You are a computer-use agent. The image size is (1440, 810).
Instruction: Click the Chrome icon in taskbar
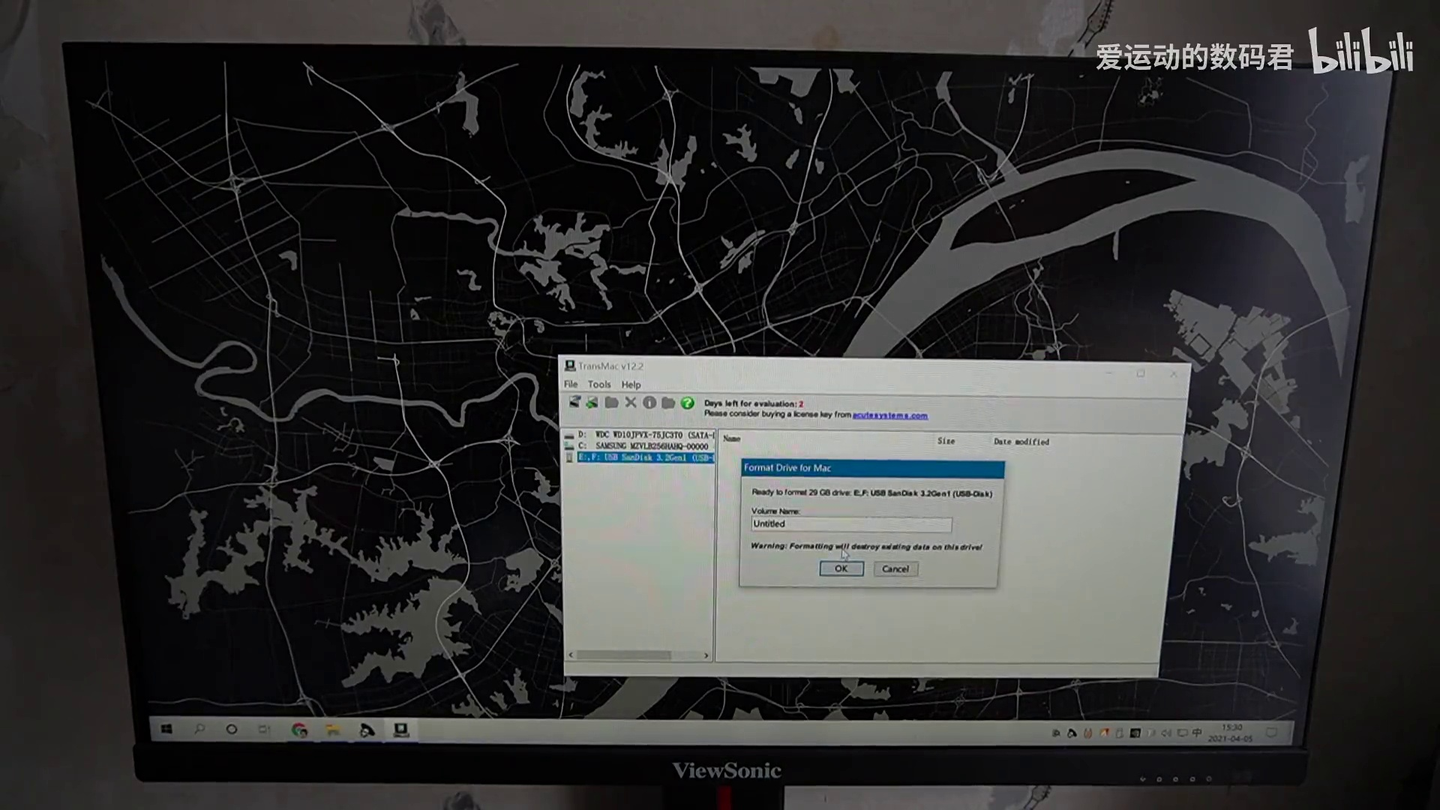299,730
